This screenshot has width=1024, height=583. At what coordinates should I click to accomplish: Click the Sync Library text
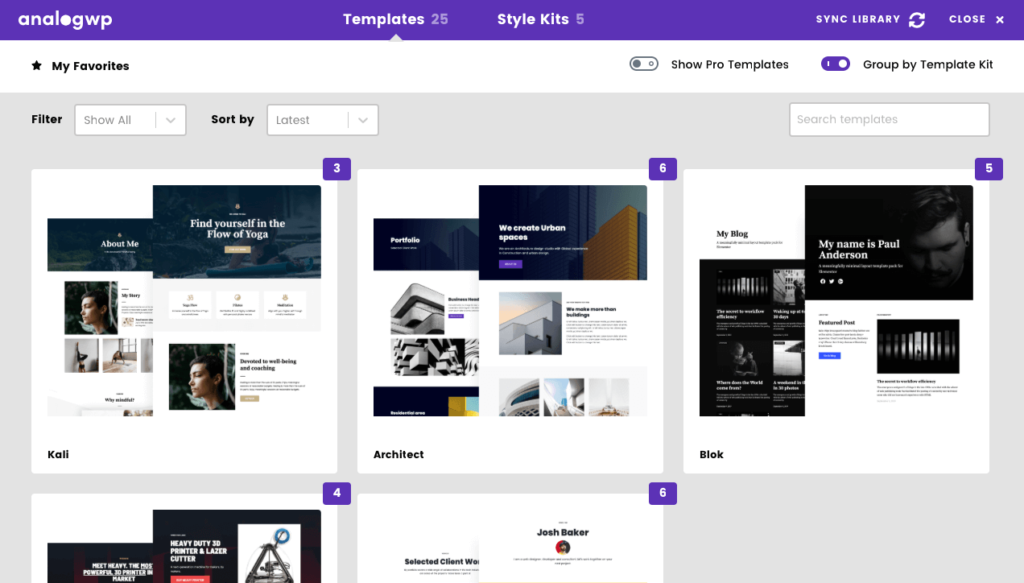[857, 20]
